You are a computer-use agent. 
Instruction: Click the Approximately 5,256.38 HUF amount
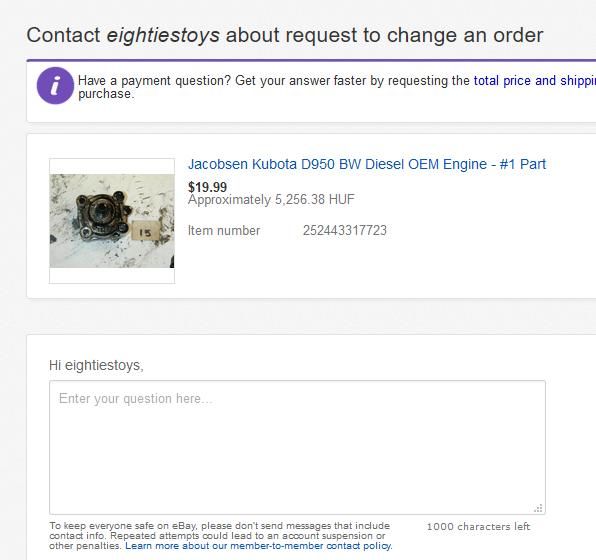coord(271,200)
